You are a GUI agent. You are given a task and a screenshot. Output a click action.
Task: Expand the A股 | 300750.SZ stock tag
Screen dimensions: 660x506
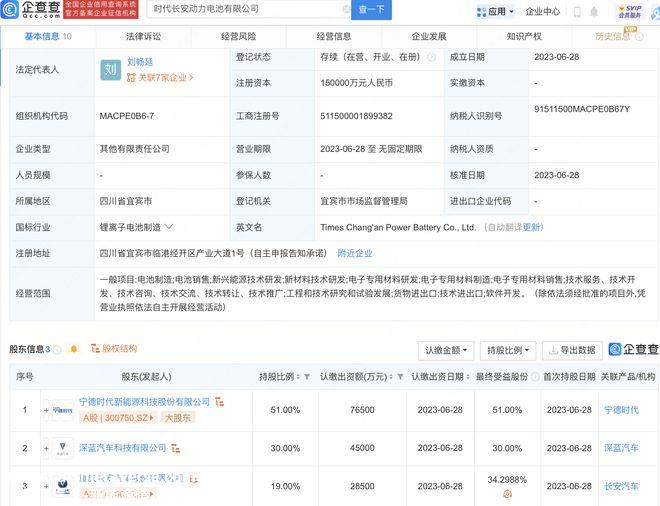[118, 418]
